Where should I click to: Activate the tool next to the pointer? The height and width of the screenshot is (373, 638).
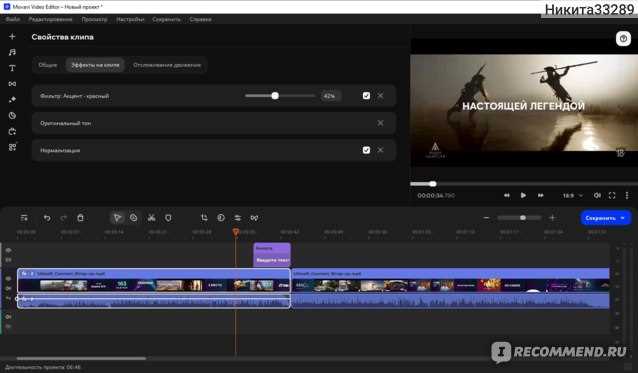pos(133,218)
